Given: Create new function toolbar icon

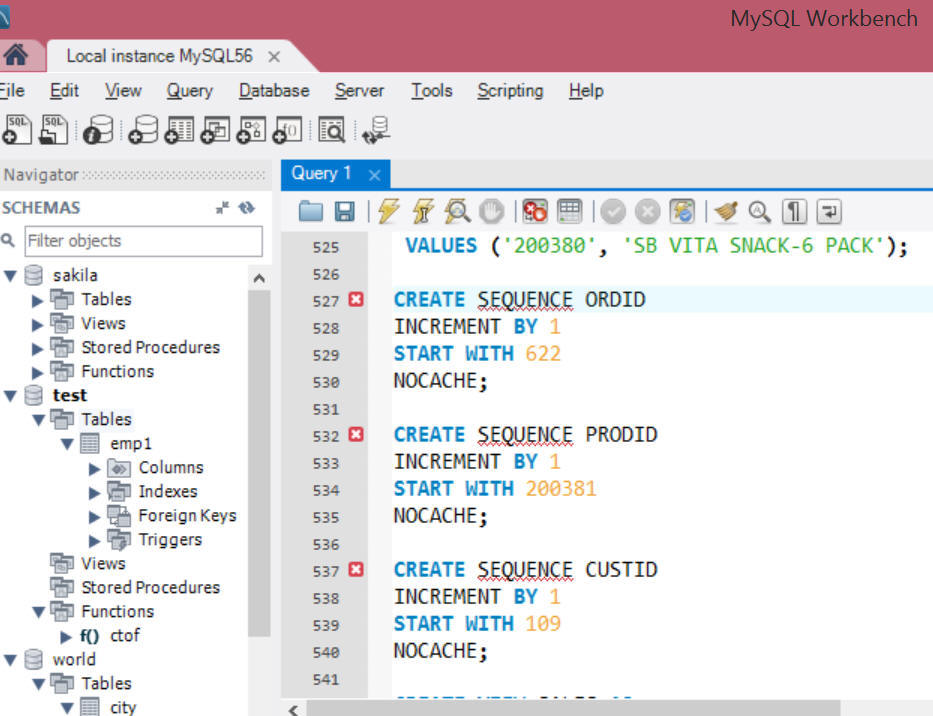Looking at the screenshot, I should [x=287, y=130].
